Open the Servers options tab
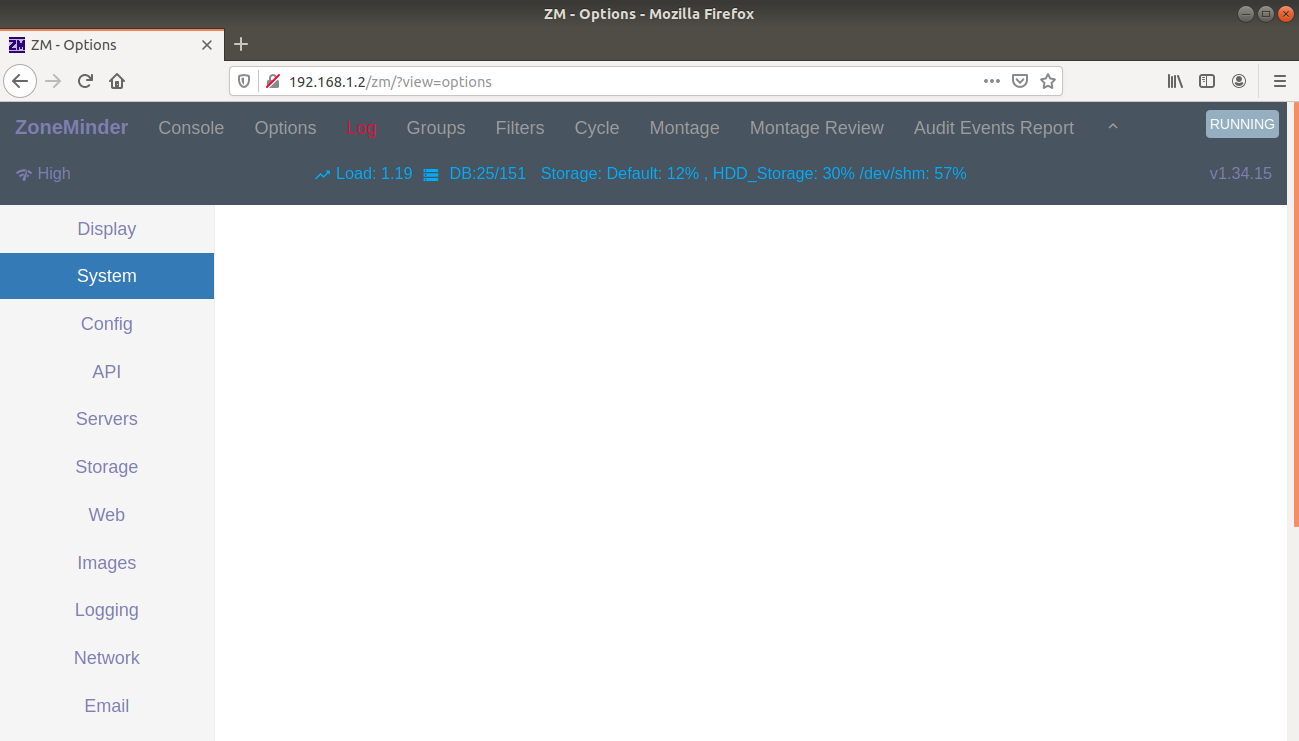 pyautogui.click(x=107, y=419)
